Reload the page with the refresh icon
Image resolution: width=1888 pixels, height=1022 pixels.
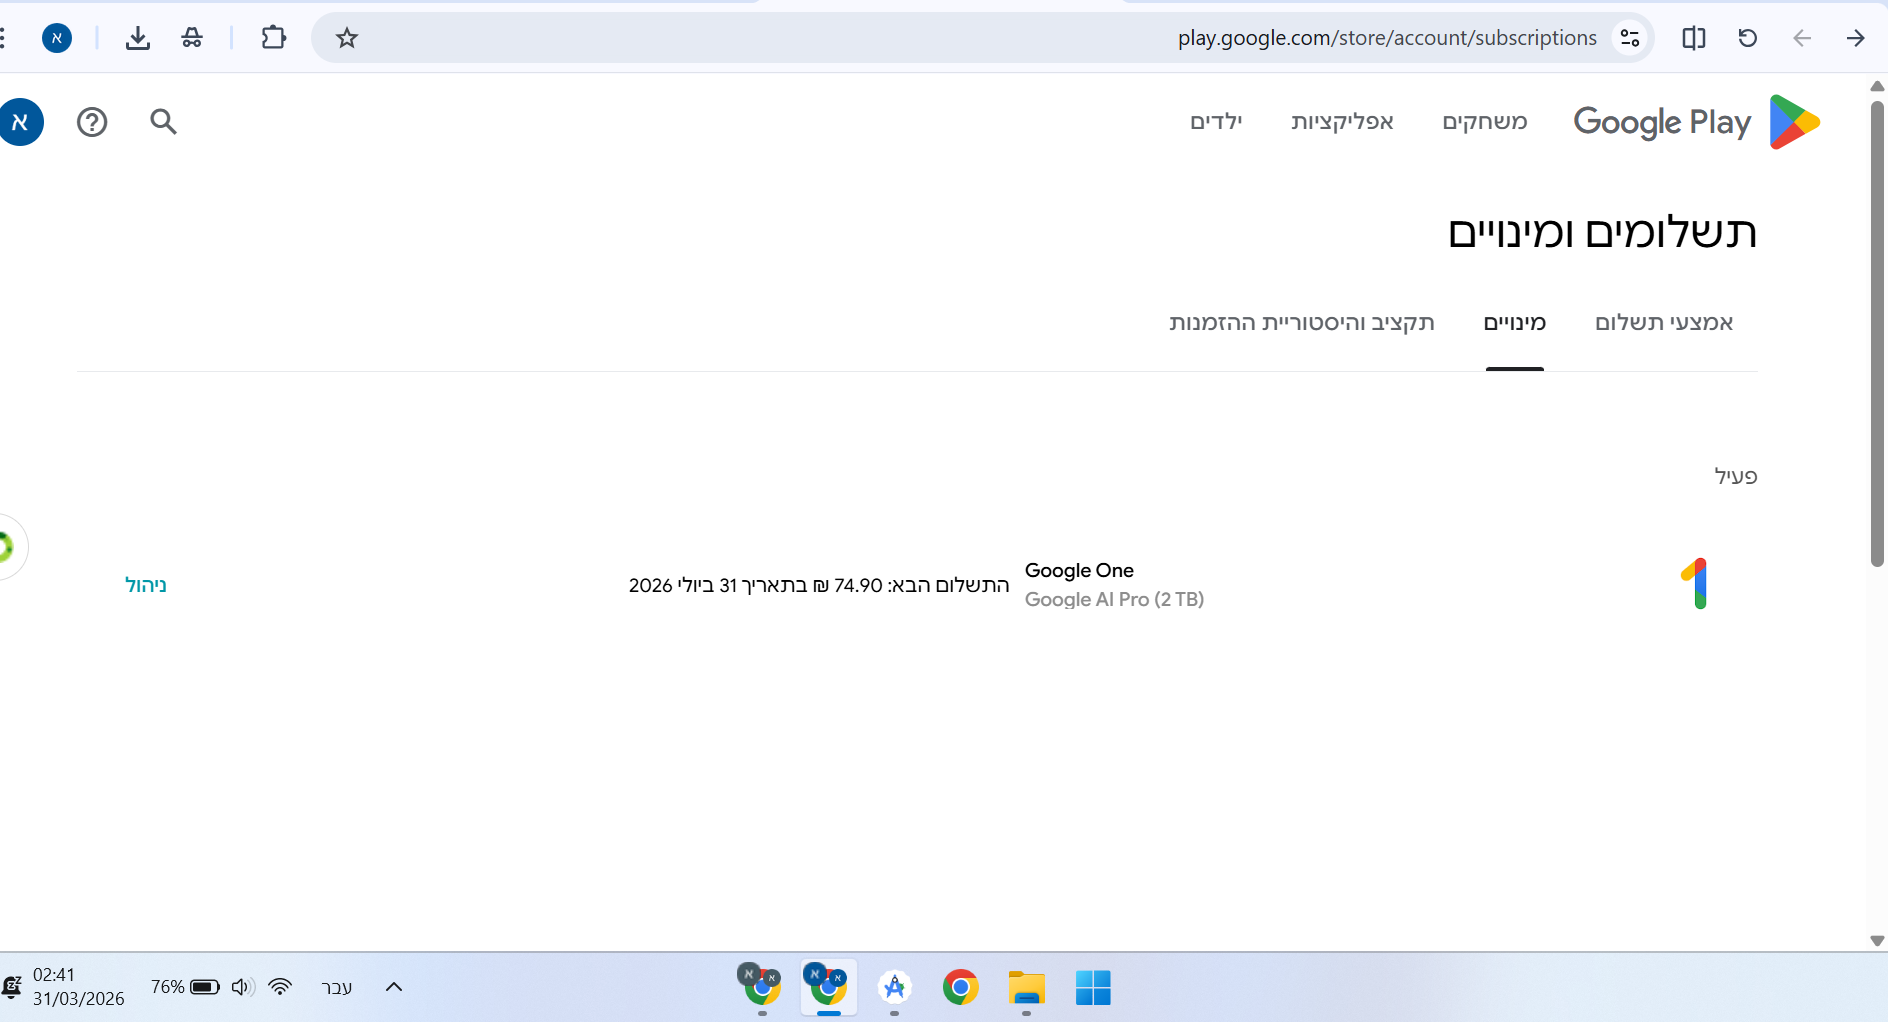pyautogui.click(x=1747, y=38)
